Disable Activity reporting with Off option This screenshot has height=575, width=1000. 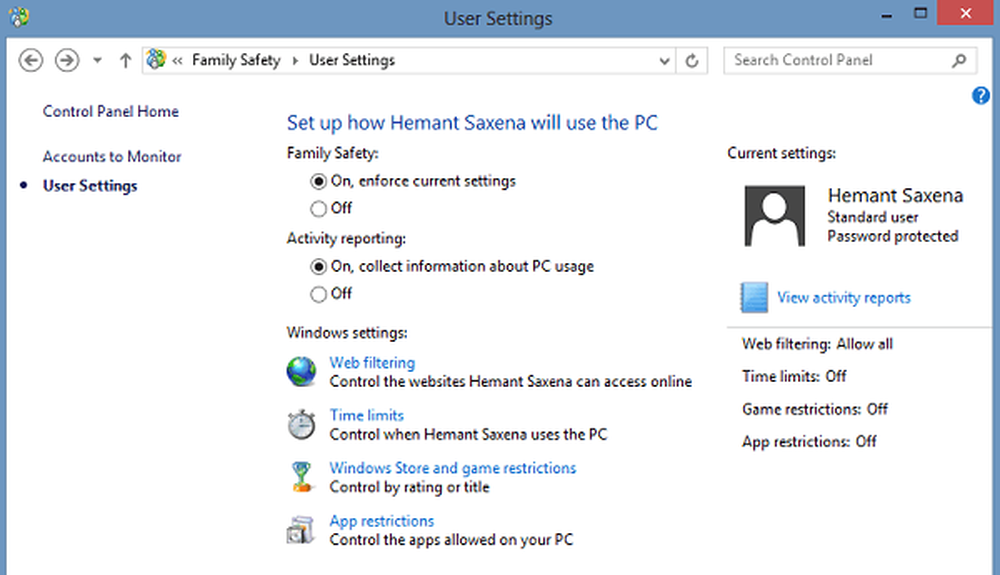319,294
